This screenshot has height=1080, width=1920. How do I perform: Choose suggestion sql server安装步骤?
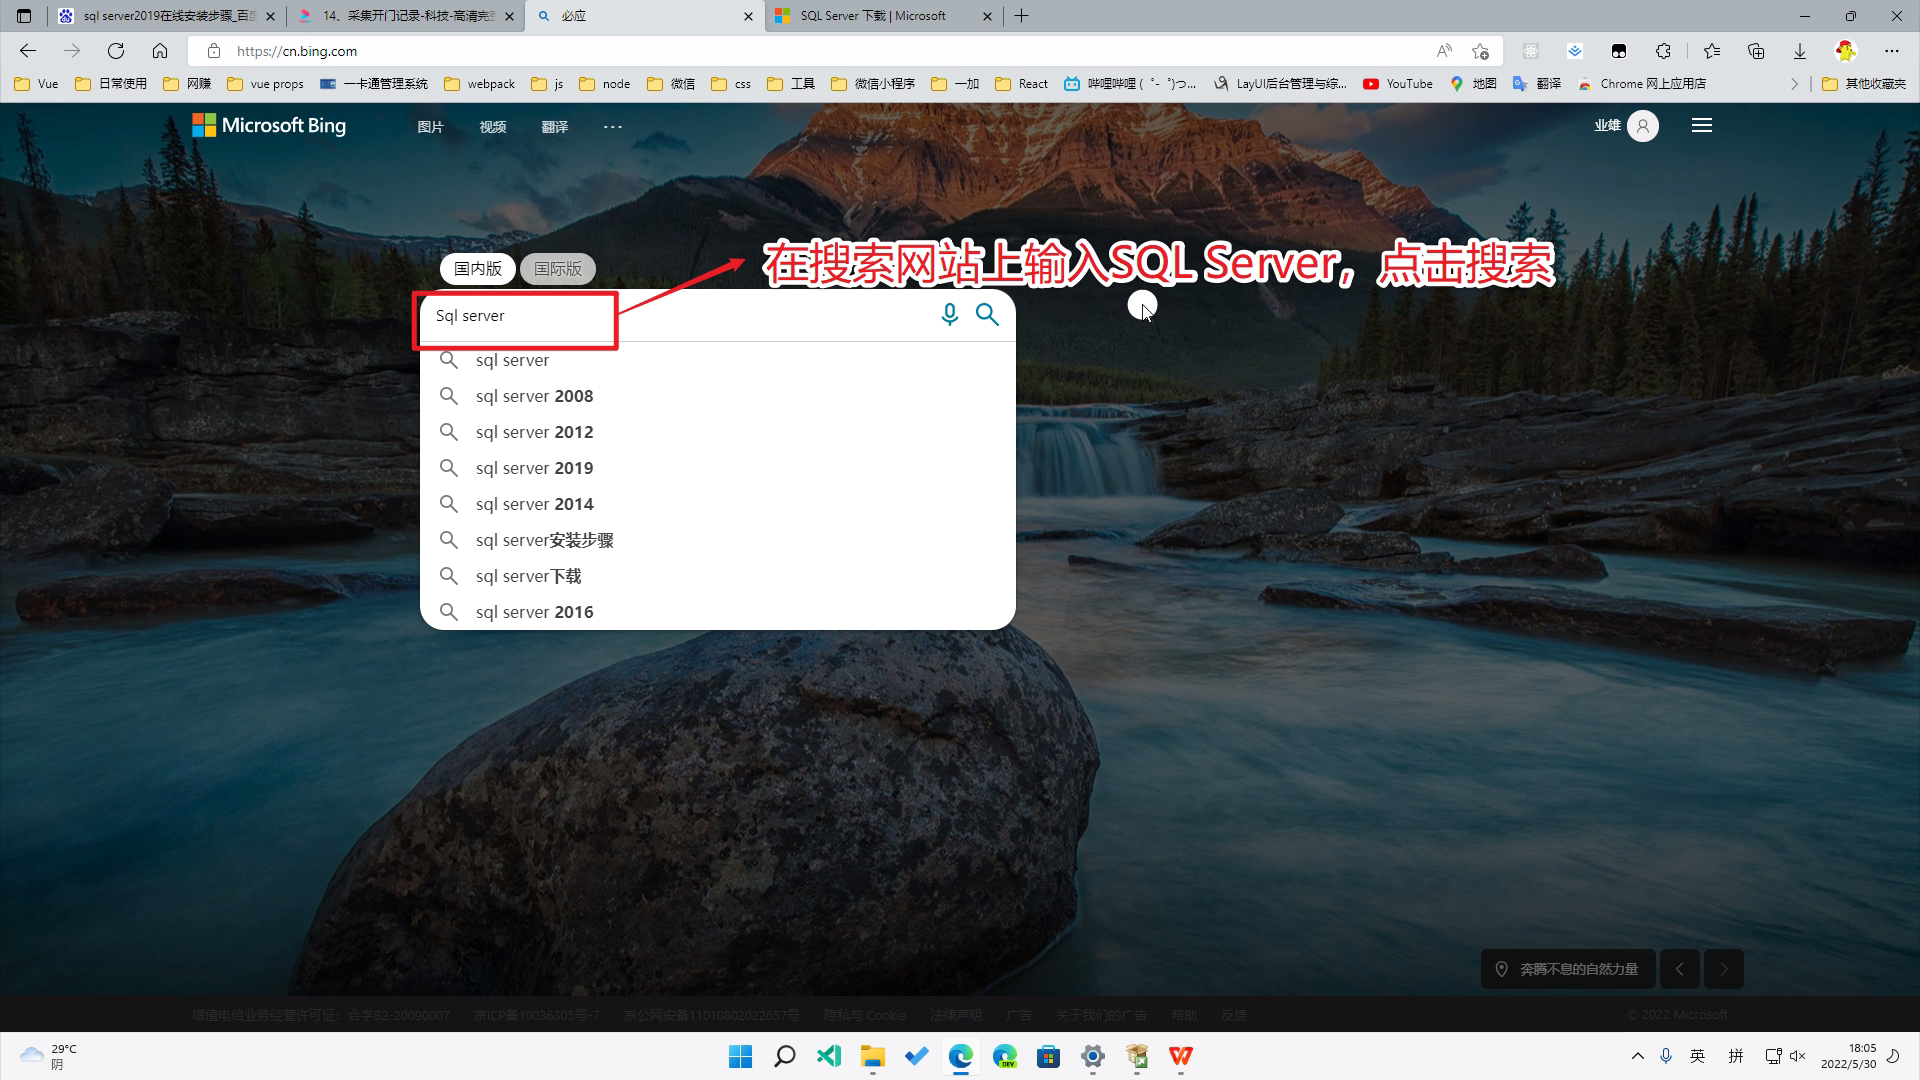coord(718,540)
